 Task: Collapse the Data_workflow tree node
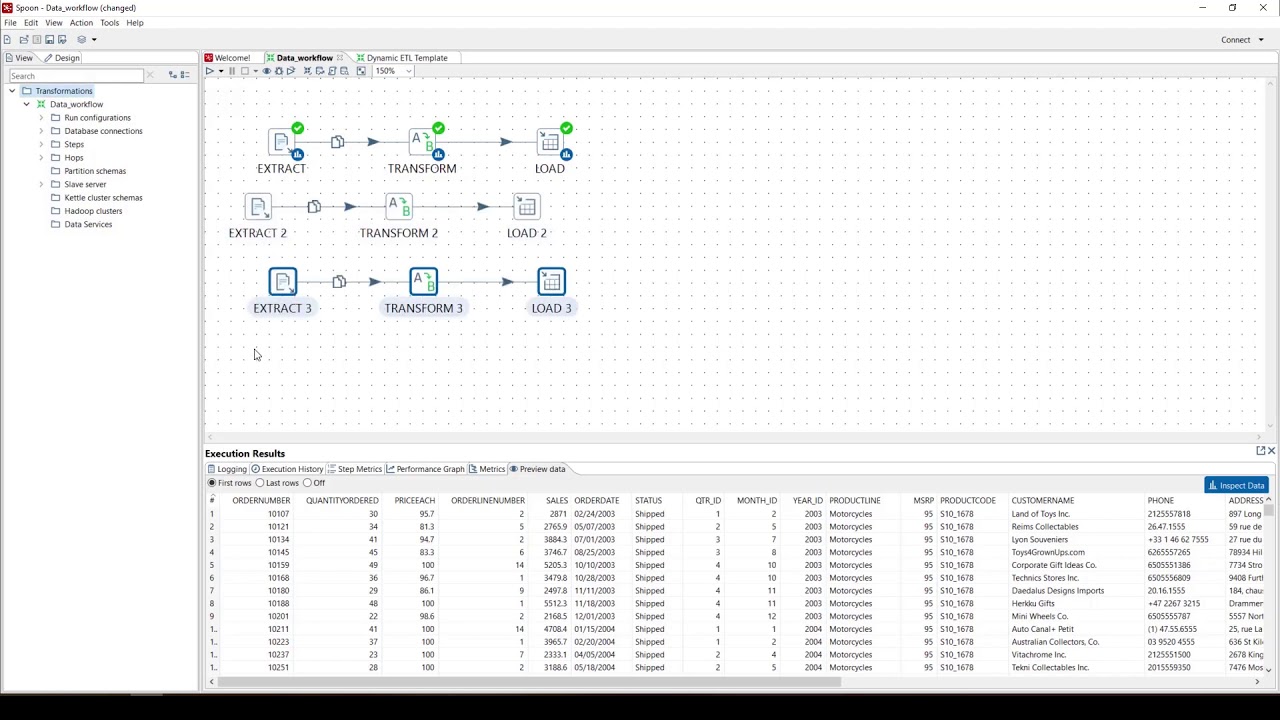pyautogui.click(x=26, y=104)
